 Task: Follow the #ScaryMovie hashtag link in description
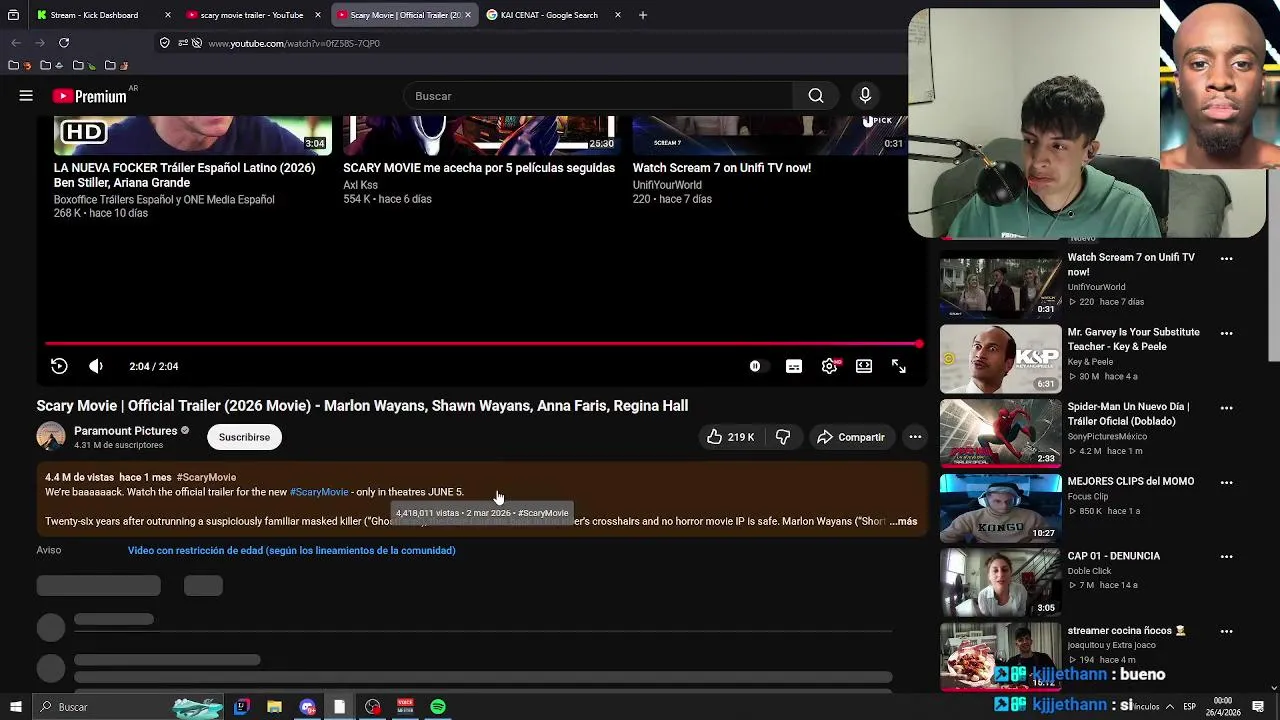pos(319,492)
